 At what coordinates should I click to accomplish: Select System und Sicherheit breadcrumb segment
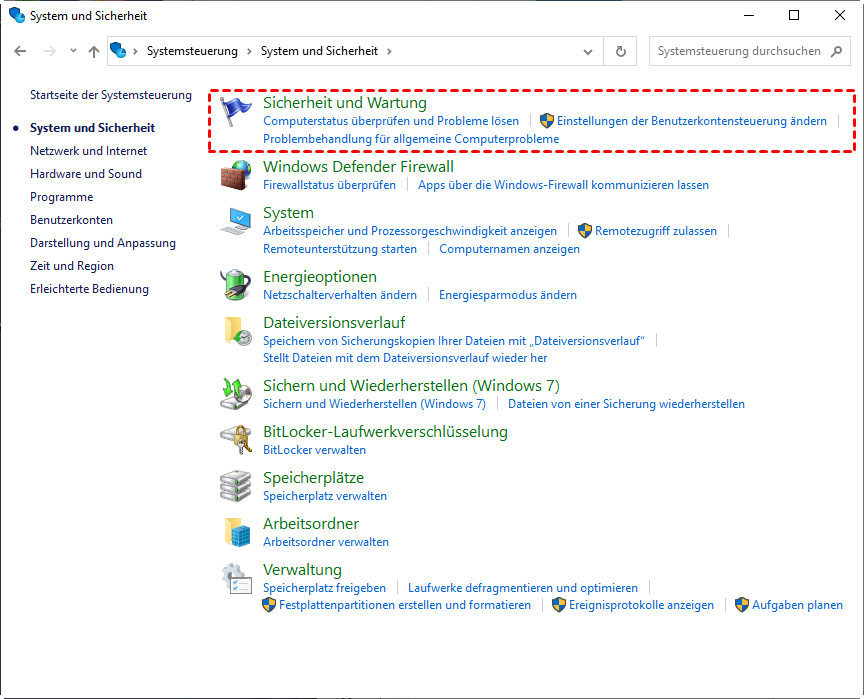coord(319,51)
